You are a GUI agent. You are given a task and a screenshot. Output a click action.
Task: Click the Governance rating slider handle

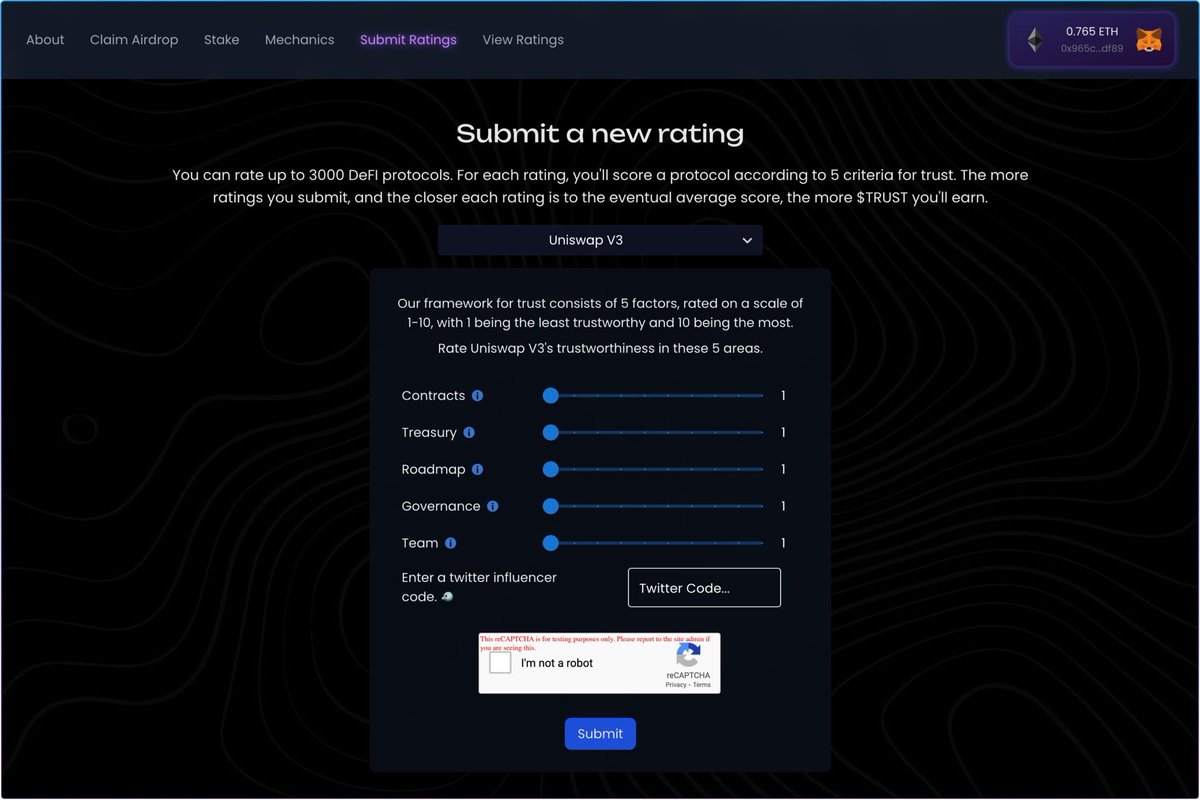tap(550, 506)
